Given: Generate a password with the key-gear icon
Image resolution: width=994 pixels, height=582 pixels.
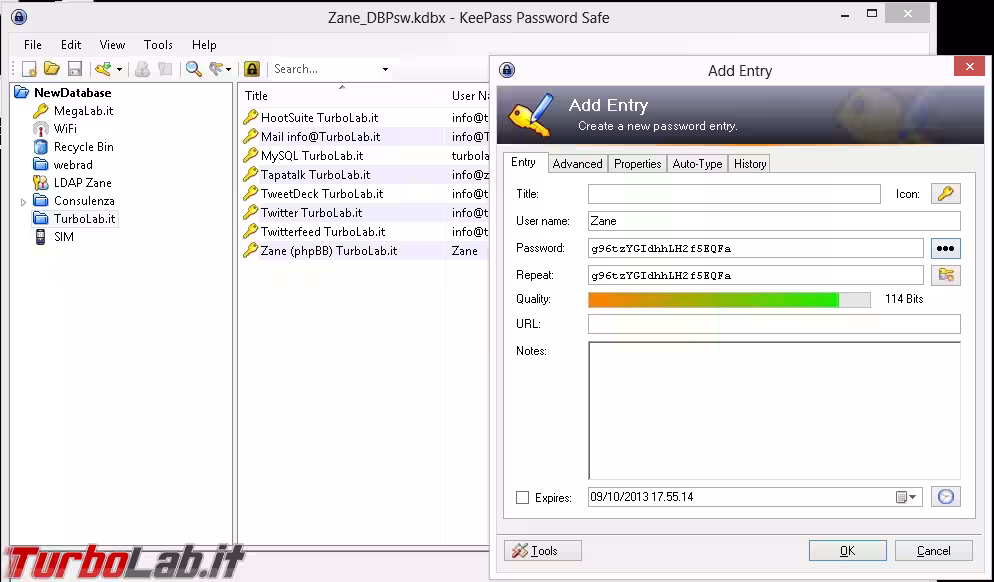Looking at the screenshot, I should pos(944,275).
